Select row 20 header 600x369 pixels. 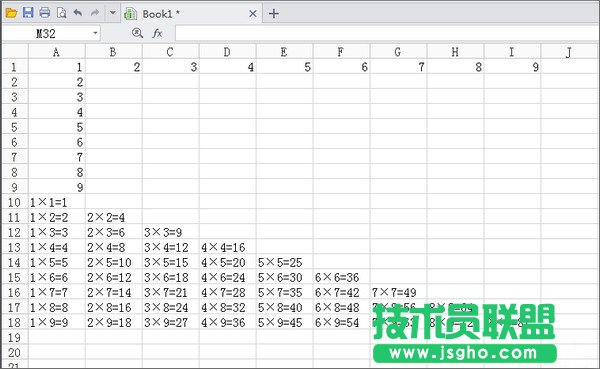(x=15, y=352)
